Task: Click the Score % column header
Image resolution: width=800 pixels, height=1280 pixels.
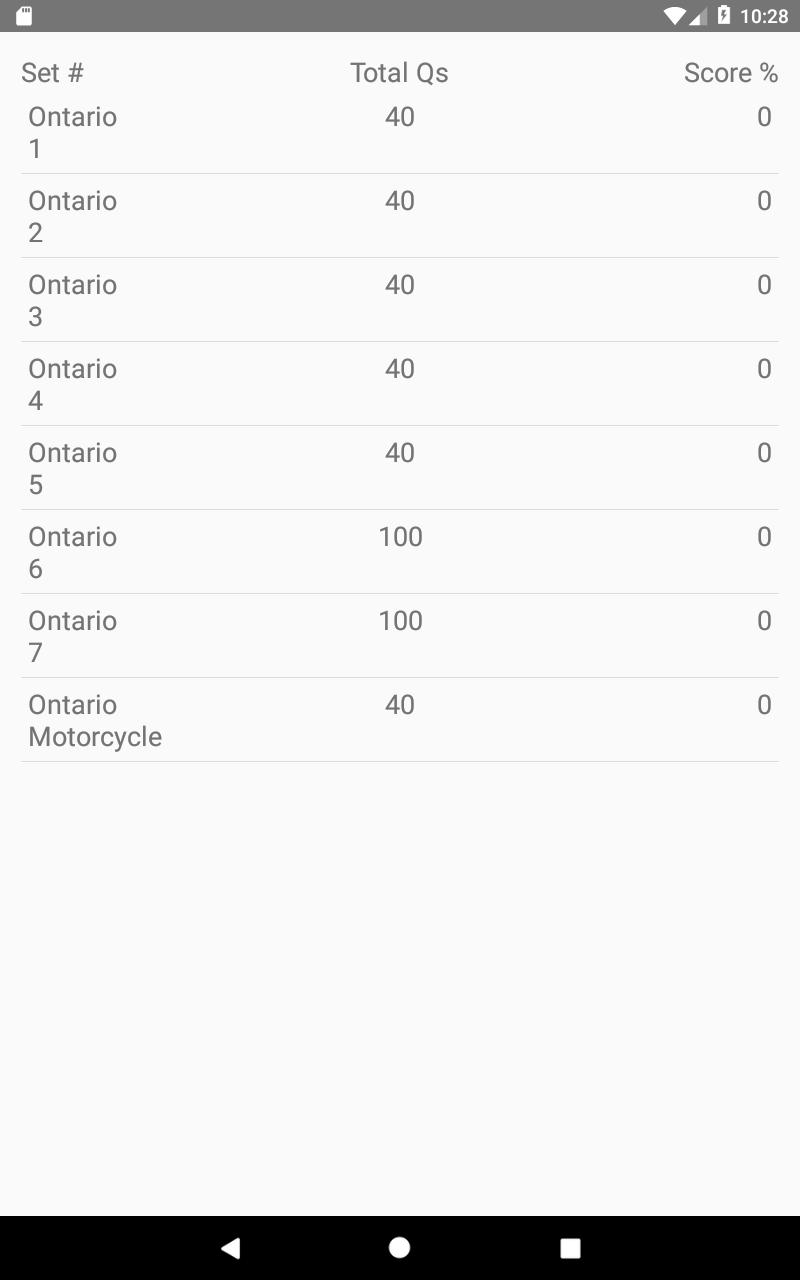Action: point(731,73)
